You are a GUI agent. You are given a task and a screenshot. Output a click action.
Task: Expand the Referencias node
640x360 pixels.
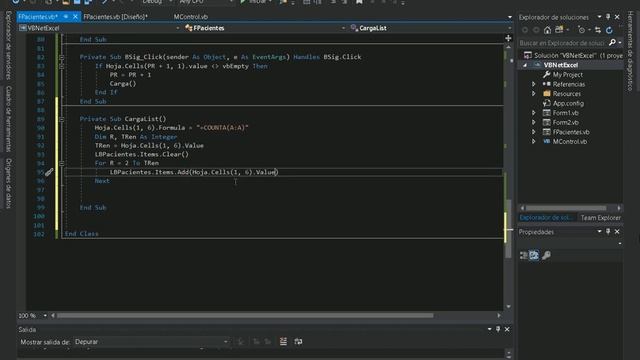[x=533, y=84]
